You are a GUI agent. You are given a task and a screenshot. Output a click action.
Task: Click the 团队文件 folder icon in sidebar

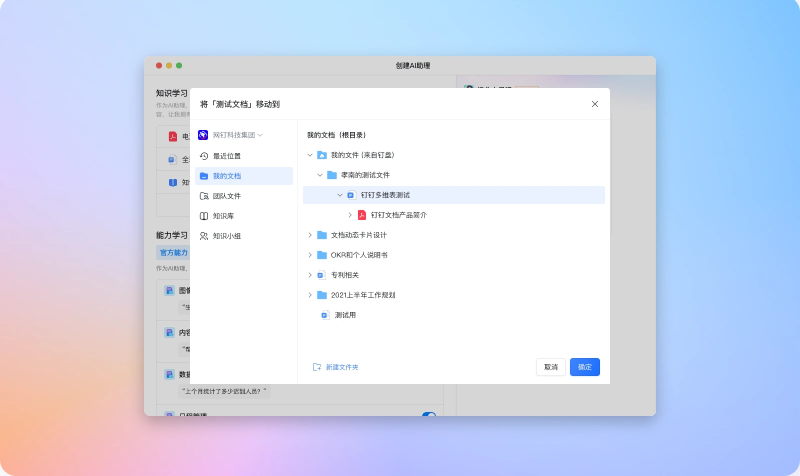point(204,196)
